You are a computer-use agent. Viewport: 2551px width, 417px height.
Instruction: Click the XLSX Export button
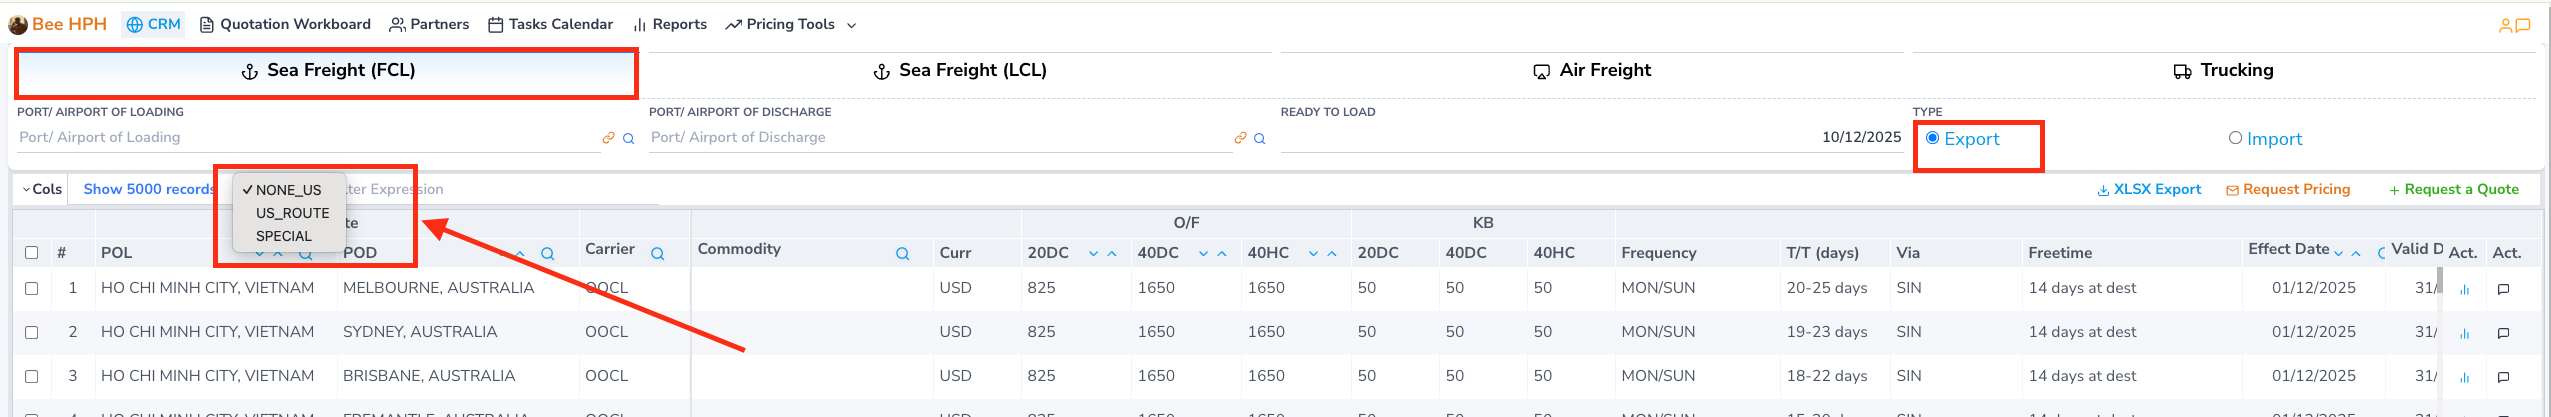point(2149,189)
